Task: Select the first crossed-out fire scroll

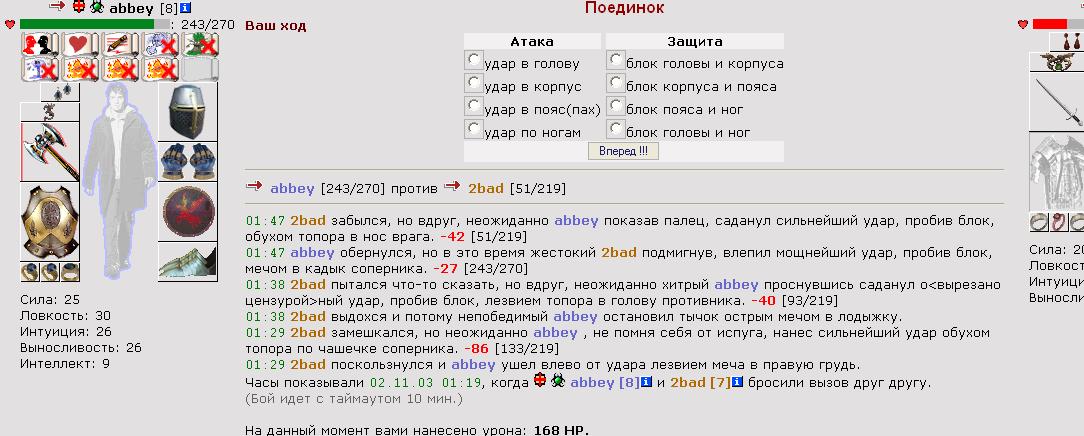Action: pyautogui.click(x=81, y=70)
